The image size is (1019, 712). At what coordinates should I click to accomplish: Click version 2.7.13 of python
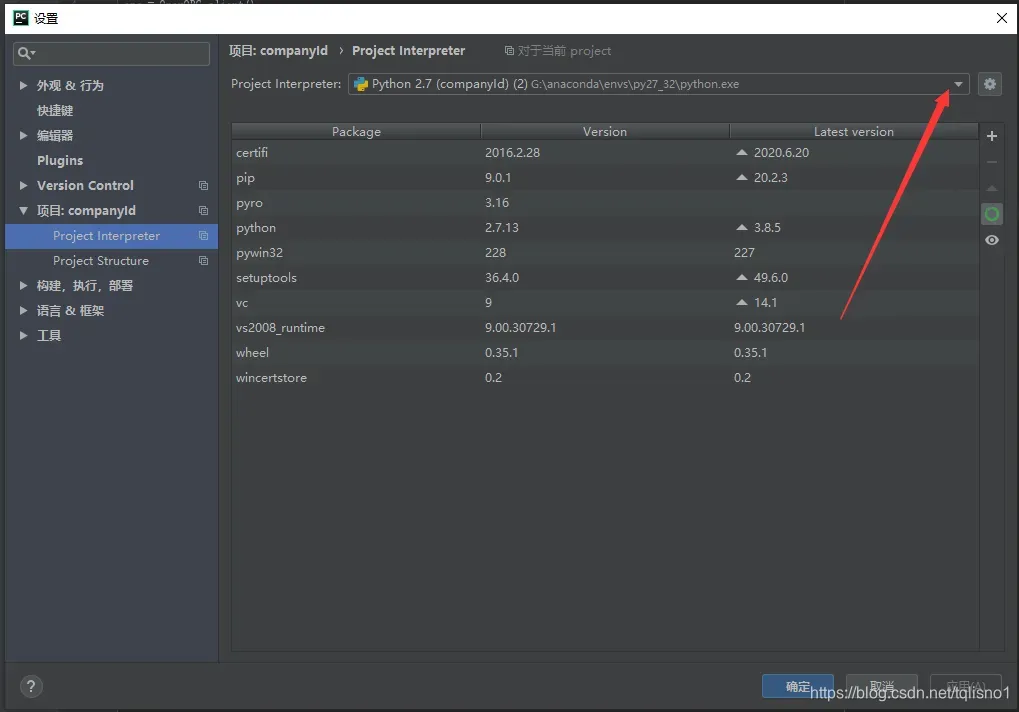coord(502,227)
